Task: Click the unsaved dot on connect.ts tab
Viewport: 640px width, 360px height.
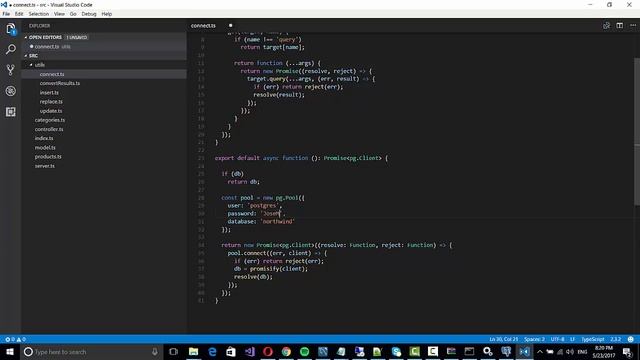Action: pos(231,25)
